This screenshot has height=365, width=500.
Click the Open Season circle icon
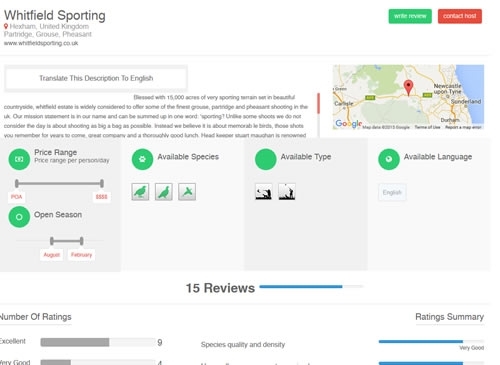coord(19,217)
